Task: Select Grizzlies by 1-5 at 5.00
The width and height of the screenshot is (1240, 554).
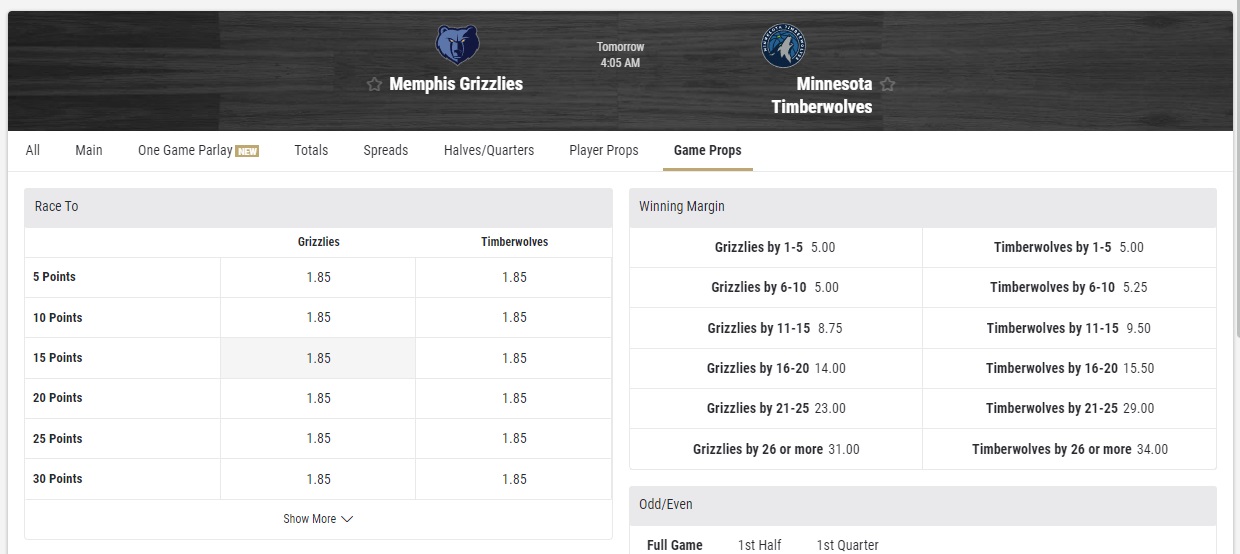Action: tap(775, 247)
